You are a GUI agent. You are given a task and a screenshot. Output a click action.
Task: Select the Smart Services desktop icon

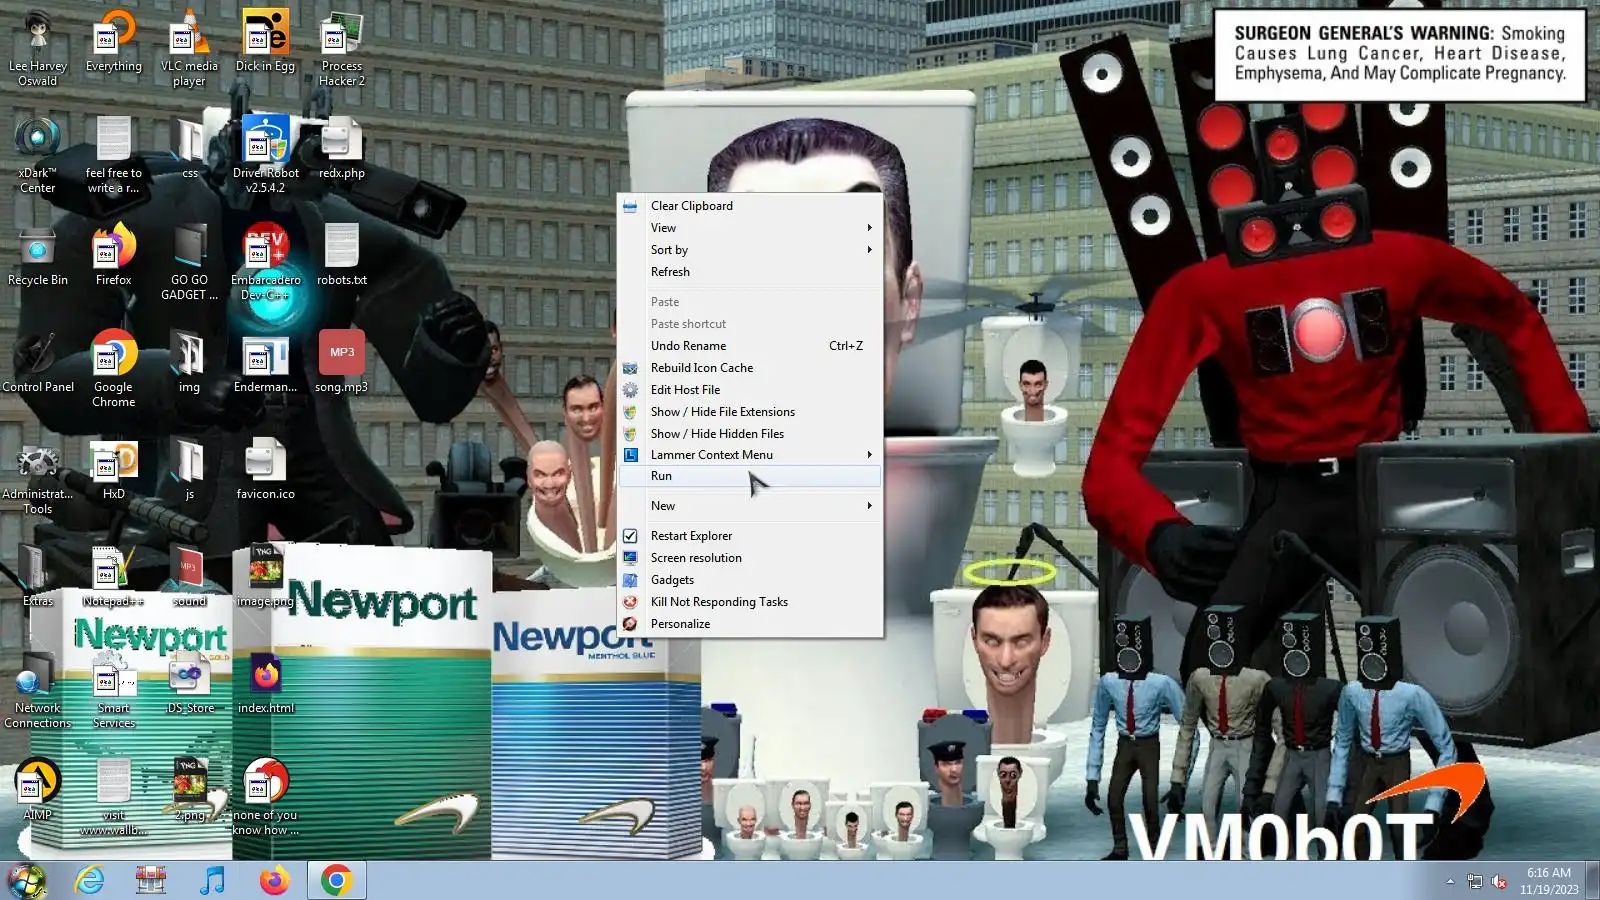pos(114,690)
